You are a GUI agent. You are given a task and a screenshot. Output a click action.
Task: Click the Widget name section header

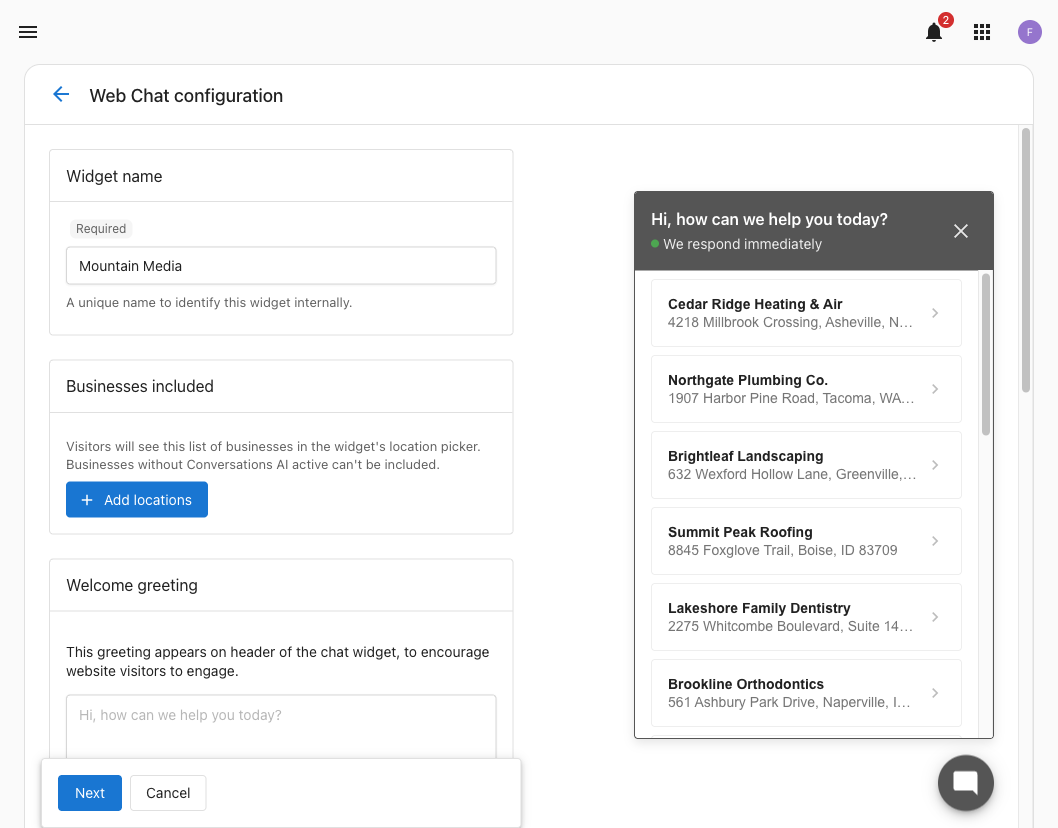[x=114, y=176]
